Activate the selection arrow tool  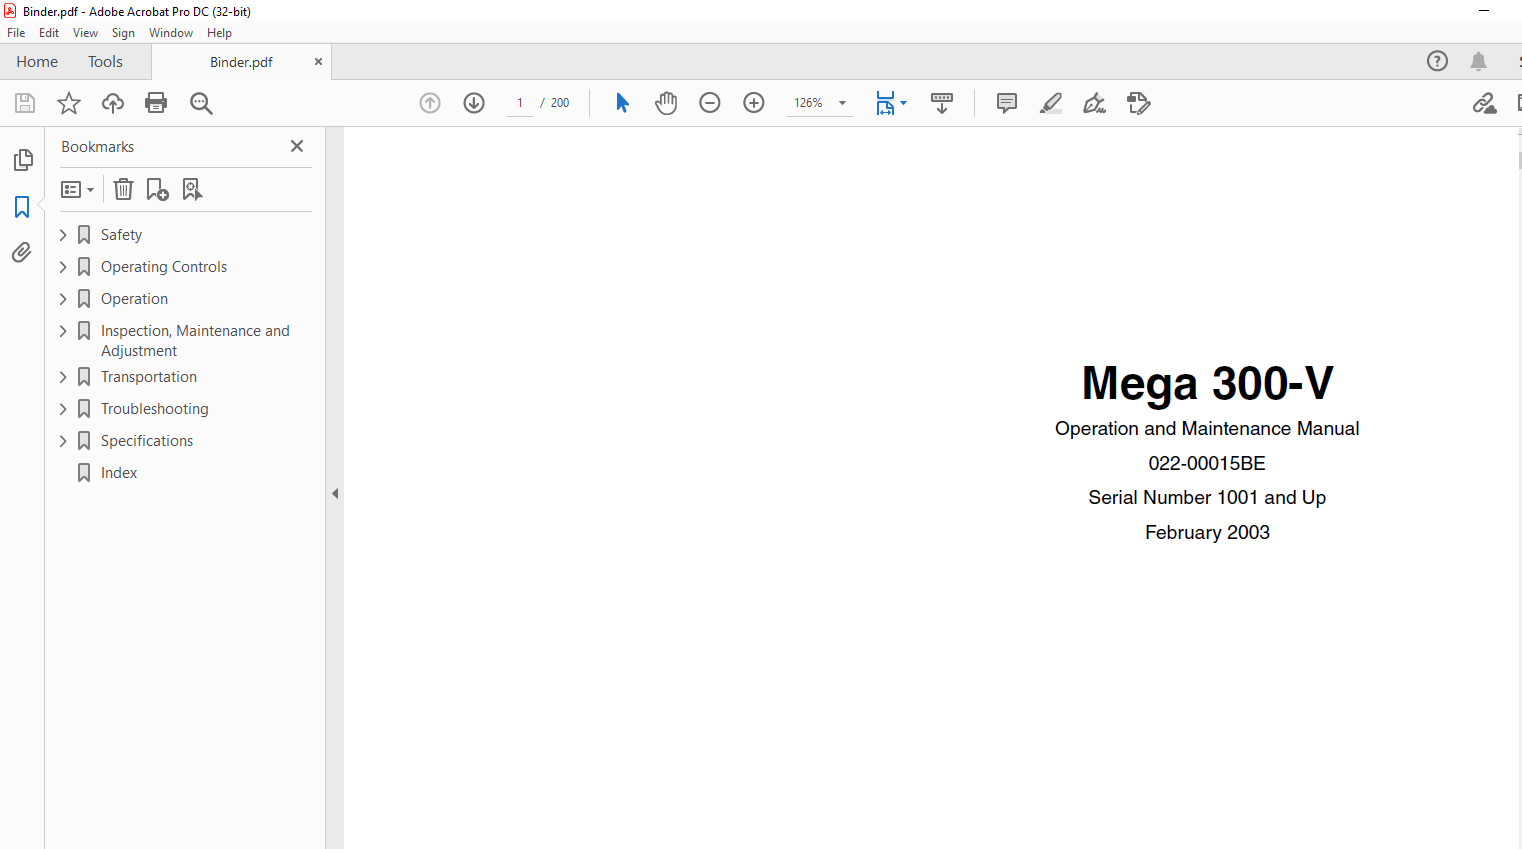pos(622,103)
